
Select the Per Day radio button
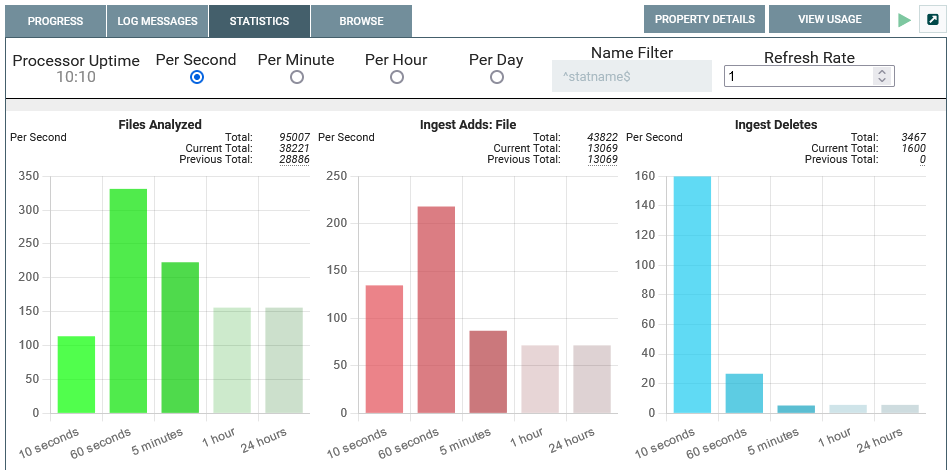coord(497,77)
